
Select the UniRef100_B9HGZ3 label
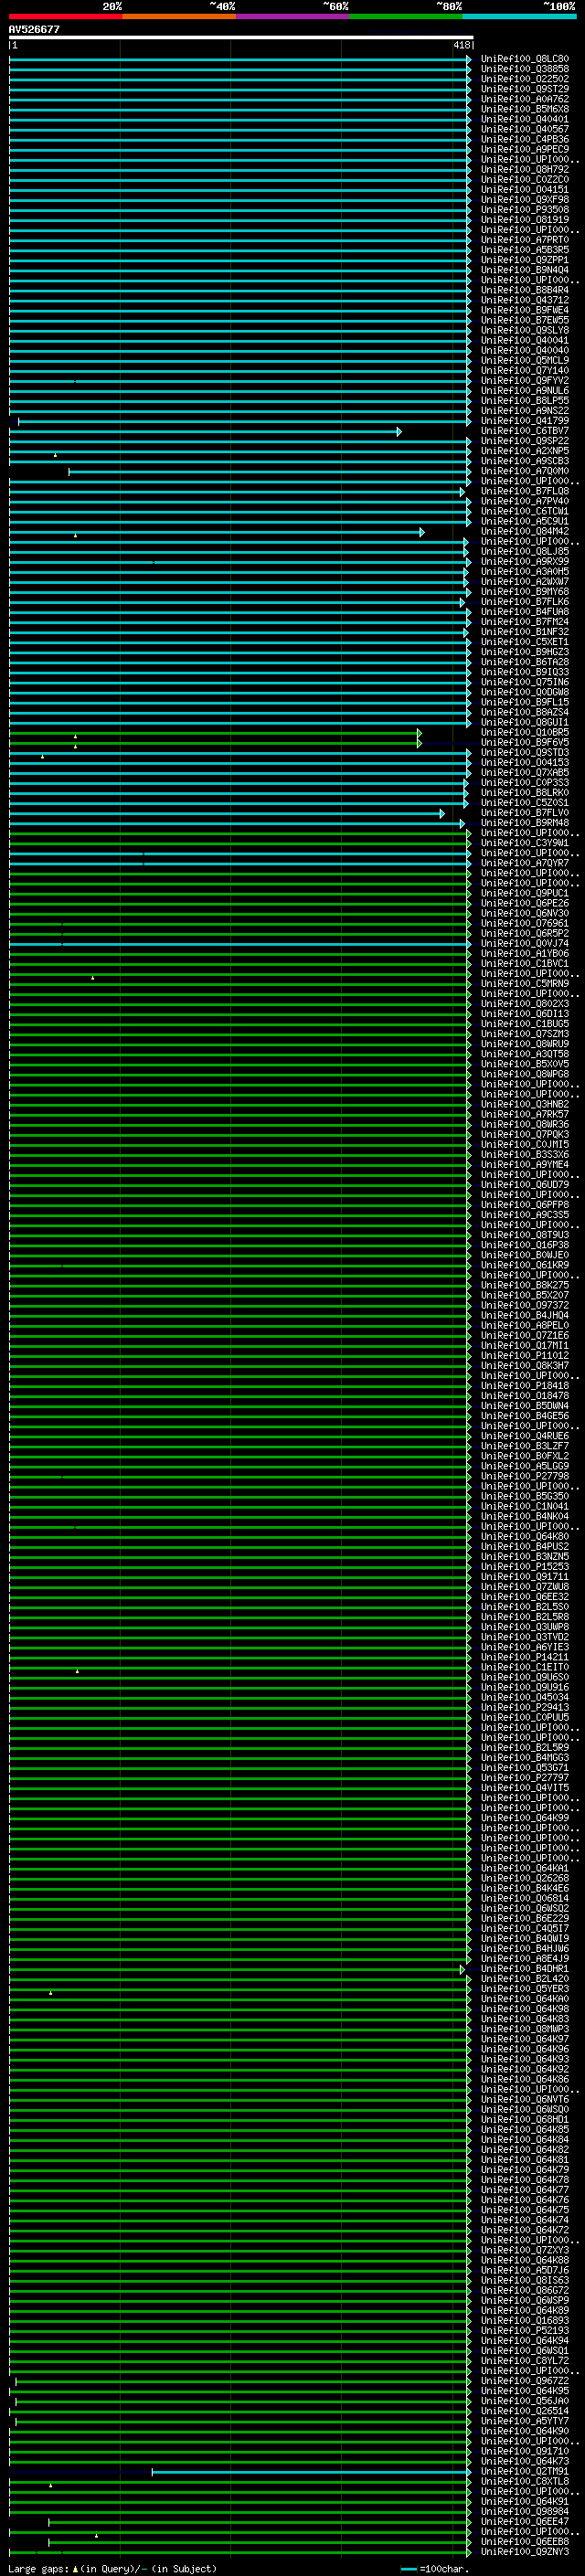click(x=524, y=652)
